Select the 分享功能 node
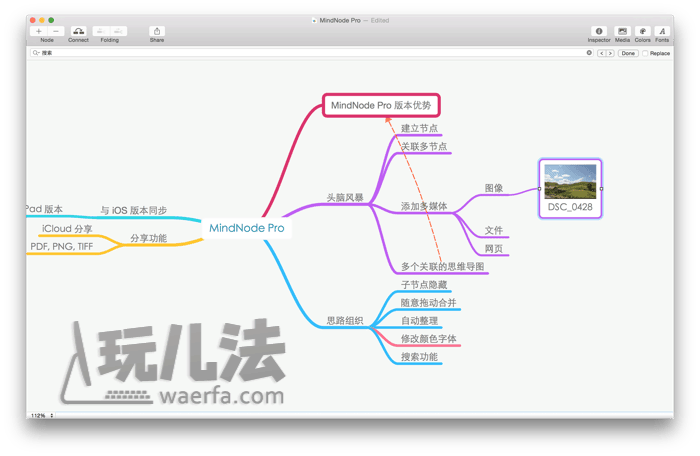The image size is (700, 456). point(149,238)
